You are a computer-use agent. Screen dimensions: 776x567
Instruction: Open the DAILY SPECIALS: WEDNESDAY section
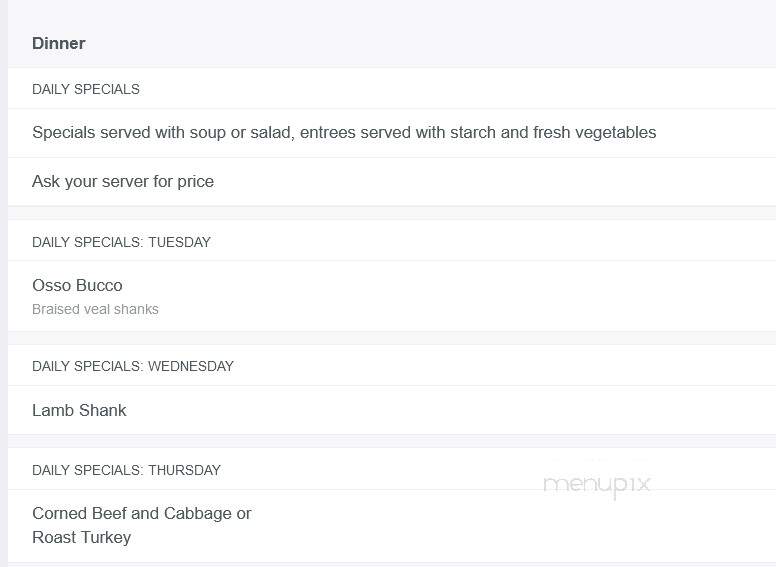click(133, 366)
